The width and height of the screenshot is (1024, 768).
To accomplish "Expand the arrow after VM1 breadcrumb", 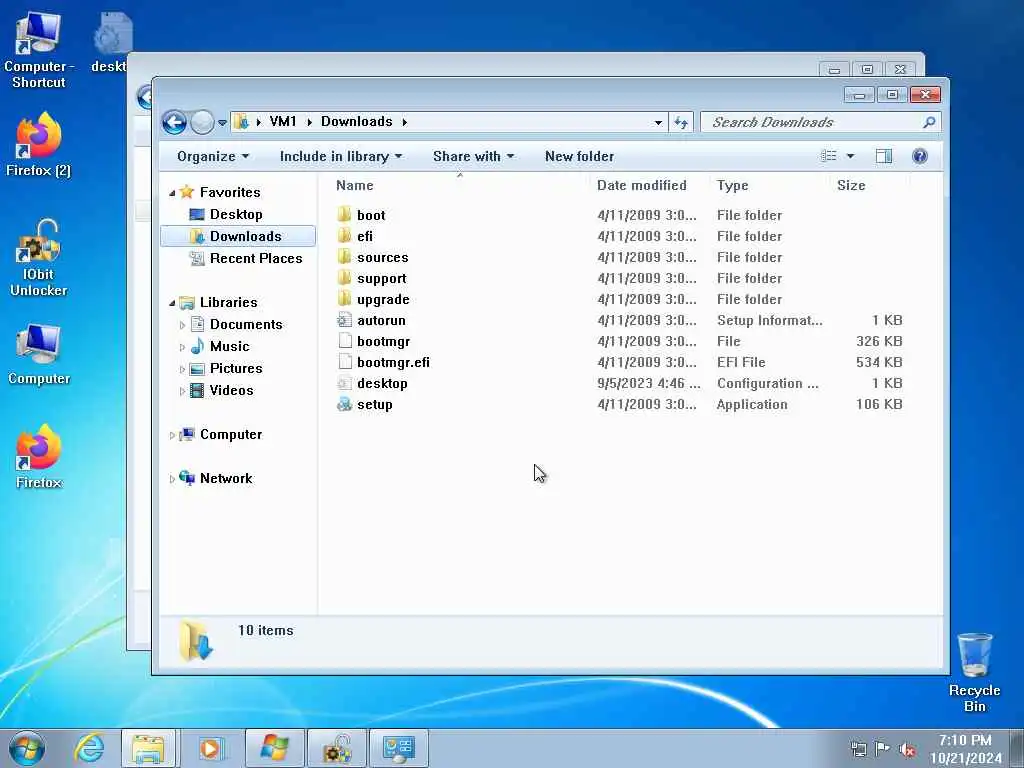I will coord(309,122).
